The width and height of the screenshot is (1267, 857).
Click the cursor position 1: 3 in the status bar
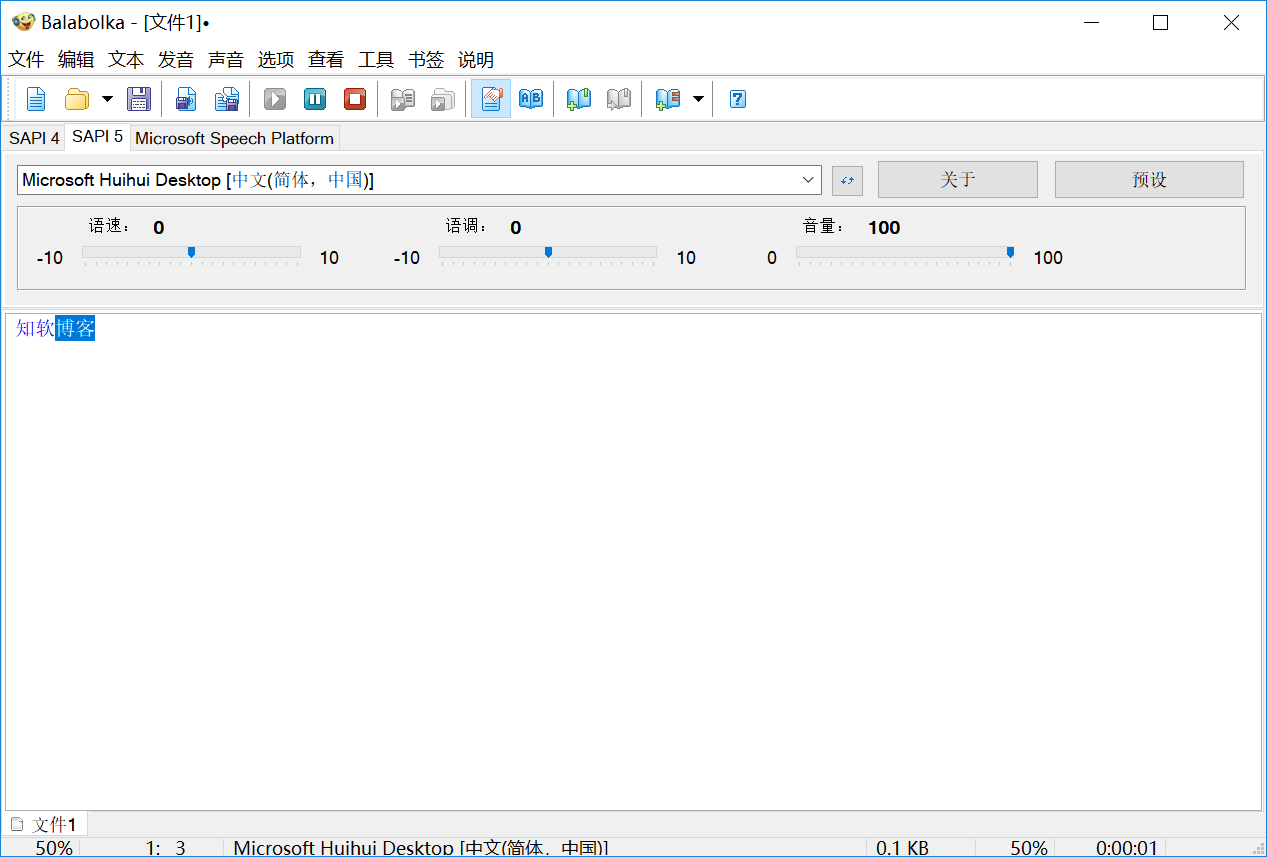[166, 848]
